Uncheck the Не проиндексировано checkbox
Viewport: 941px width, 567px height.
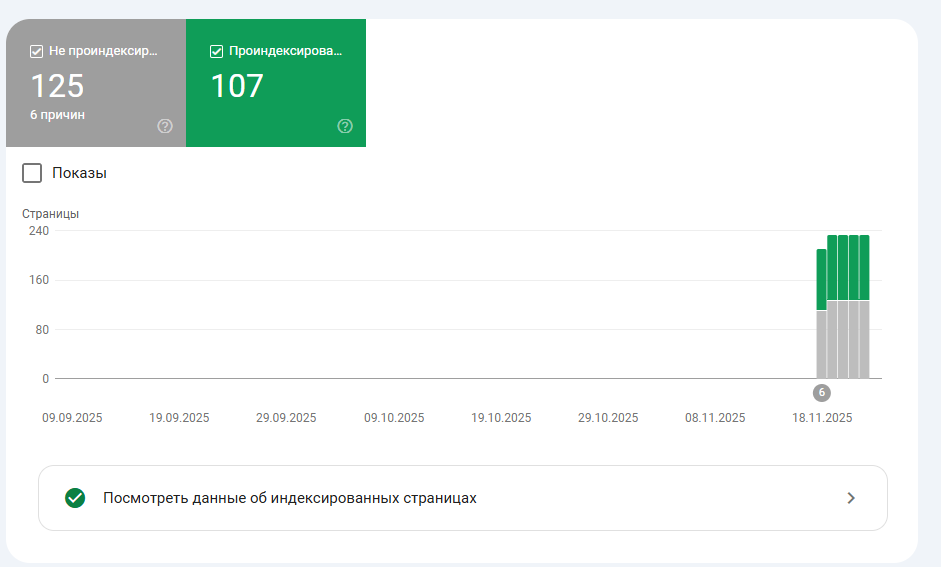37,52
